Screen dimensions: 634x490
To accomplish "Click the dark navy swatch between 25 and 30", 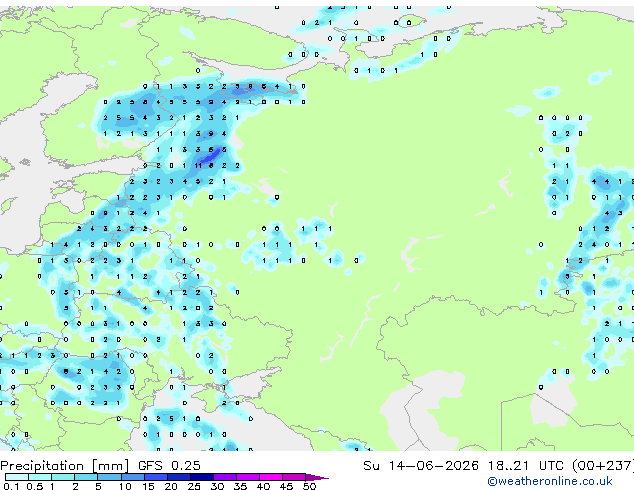I will [202, 477].
